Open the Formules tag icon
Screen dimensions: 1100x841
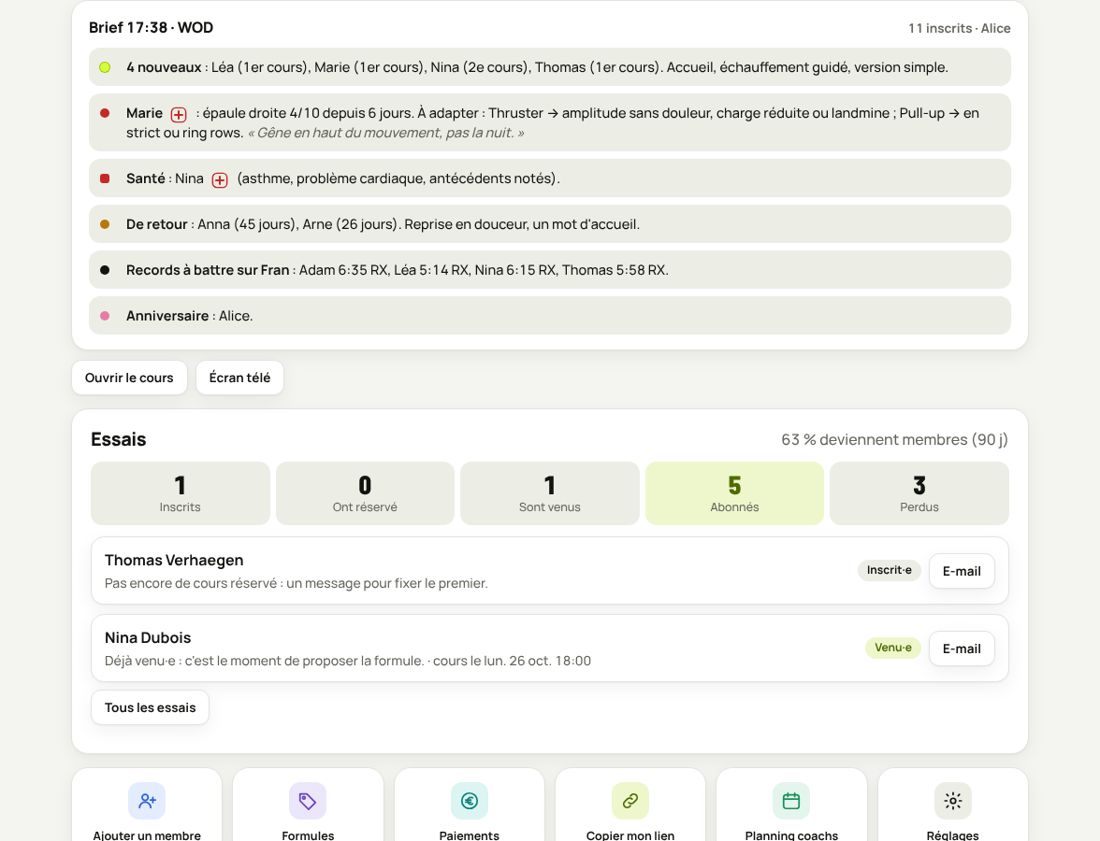pos(307,800)
